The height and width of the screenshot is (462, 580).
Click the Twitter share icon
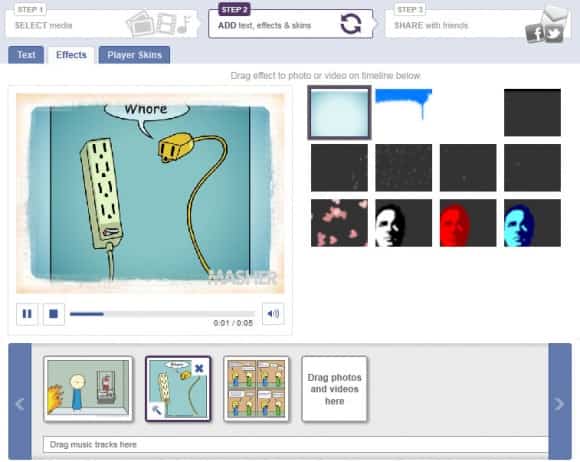(554, 34)
